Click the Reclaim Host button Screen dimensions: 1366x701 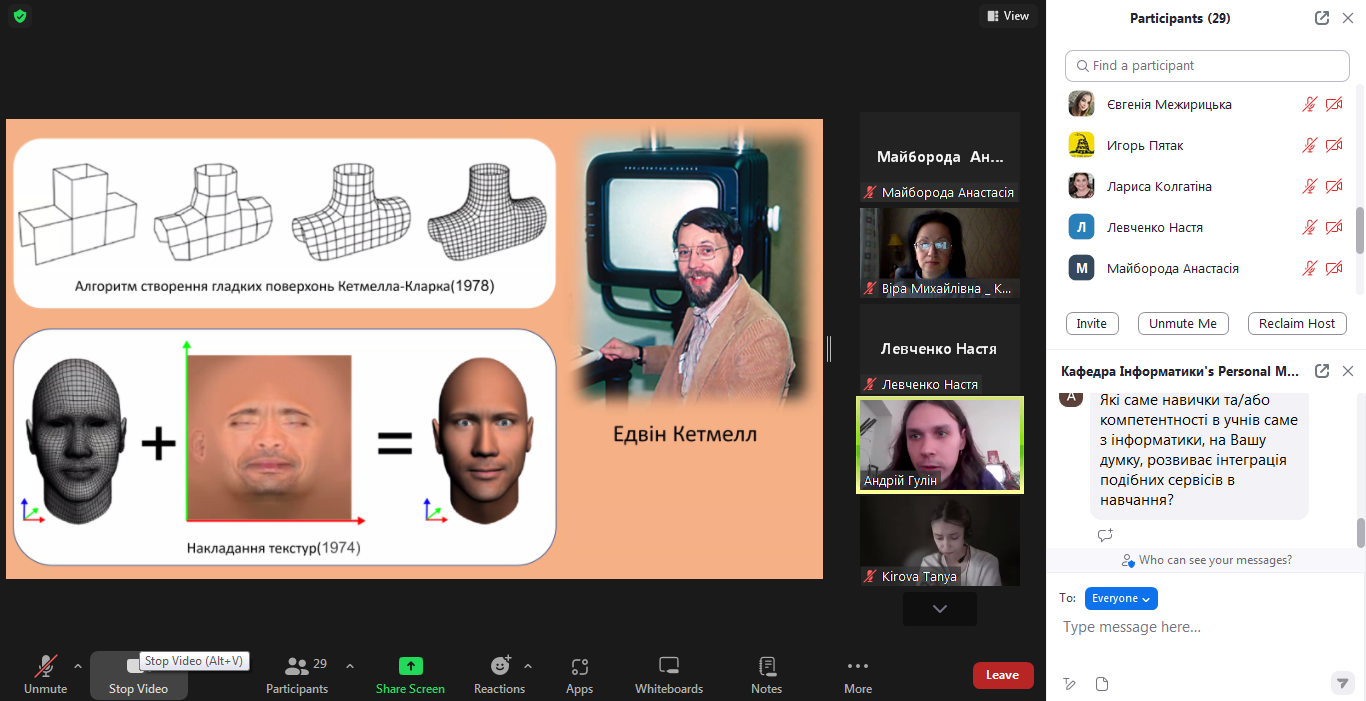click(x=1297, y=323)
